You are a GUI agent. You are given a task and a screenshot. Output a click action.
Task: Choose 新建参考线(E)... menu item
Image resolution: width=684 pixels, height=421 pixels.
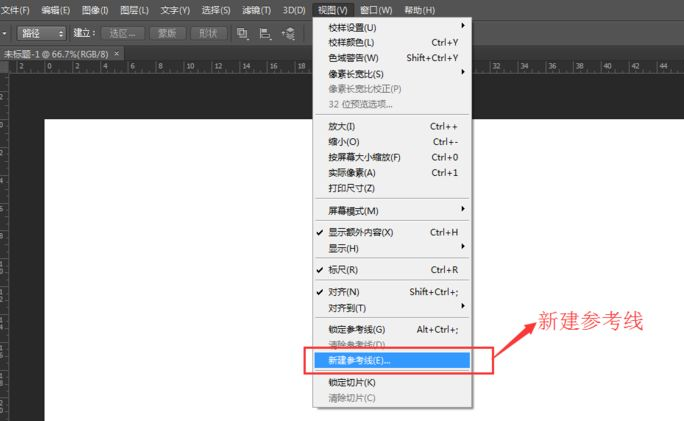point(392,360)
